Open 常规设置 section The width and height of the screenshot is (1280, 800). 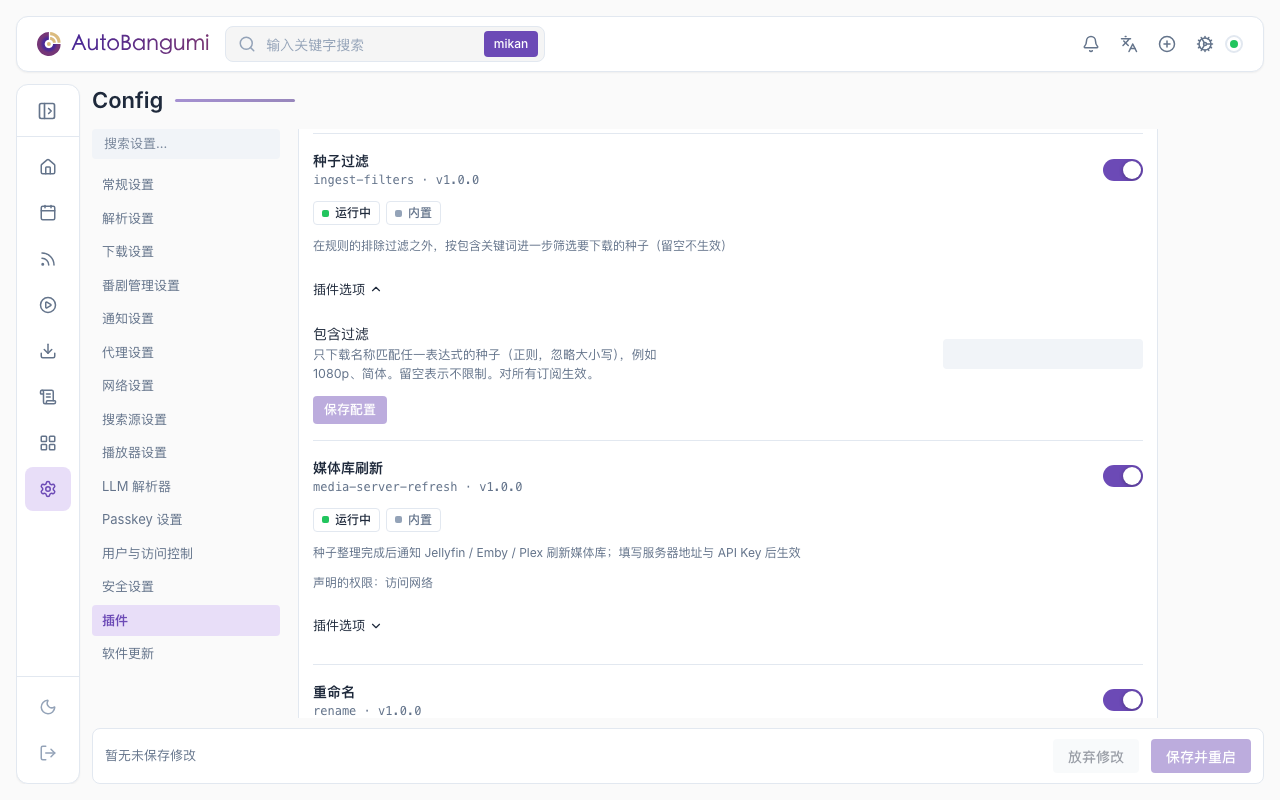point(186,185)
